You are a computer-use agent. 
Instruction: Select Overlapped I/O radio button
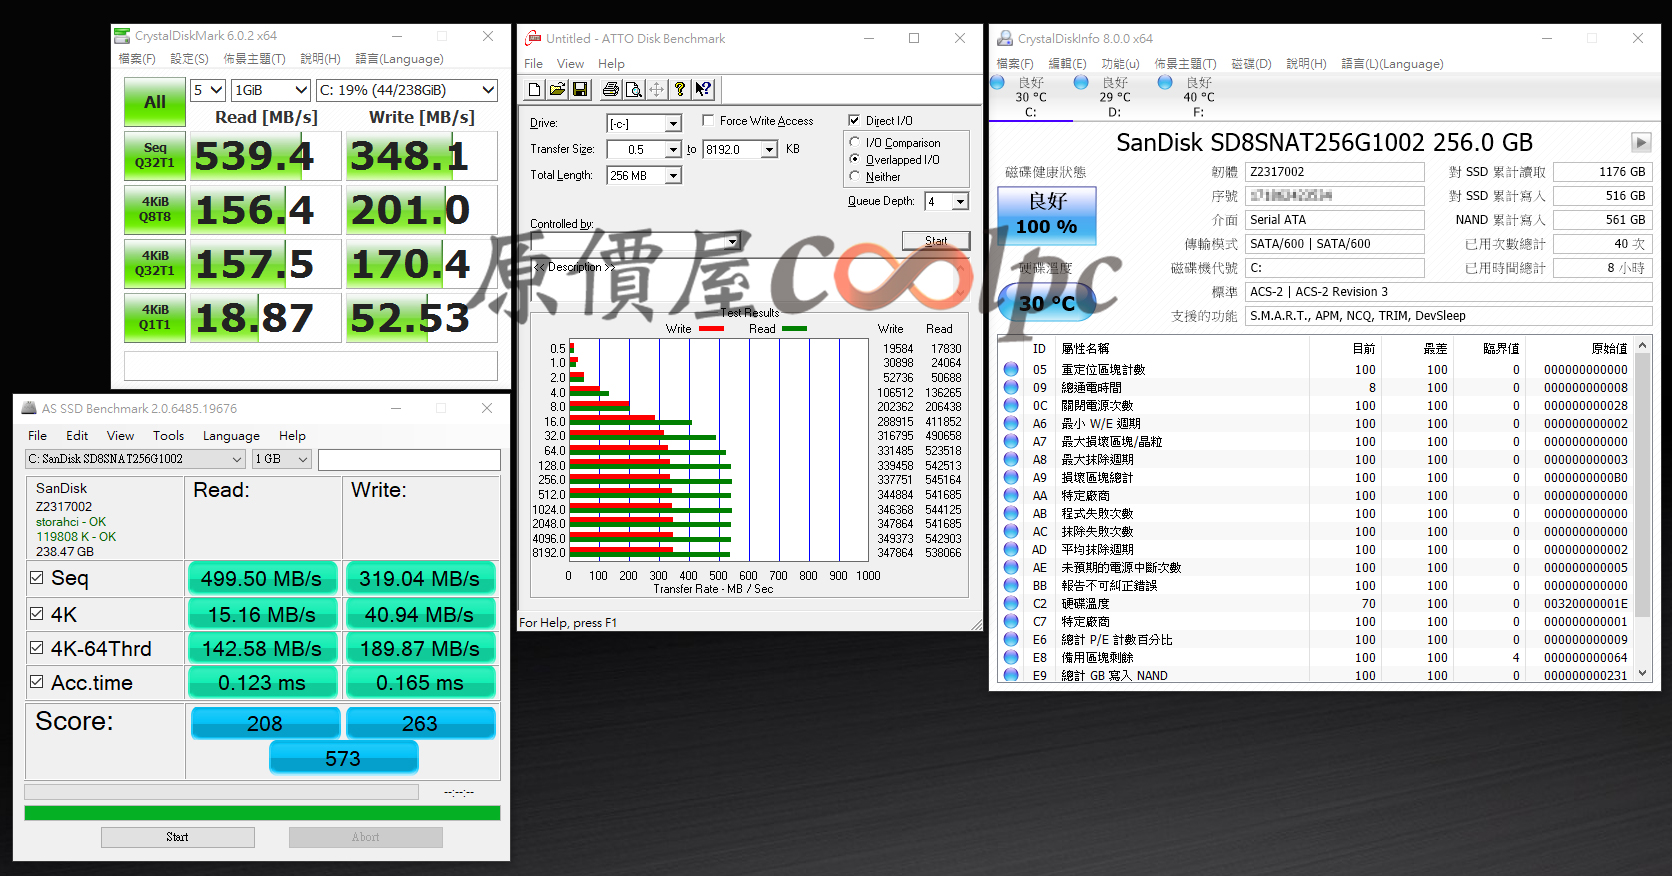[x=855, y=160]
